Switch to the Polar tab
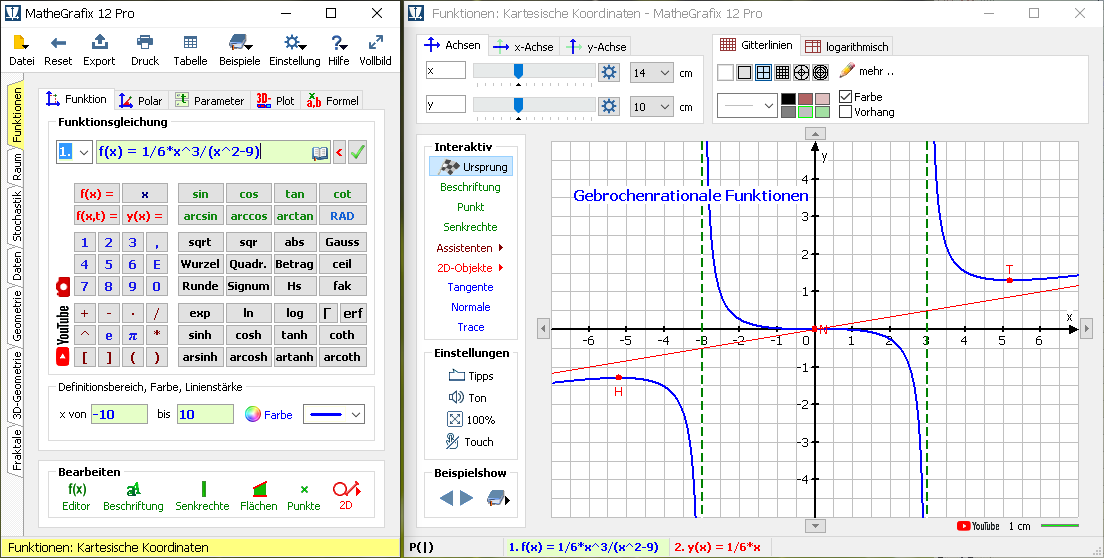Image resolution: width=1104 pixels, height=558 pixels. [140, 101]
